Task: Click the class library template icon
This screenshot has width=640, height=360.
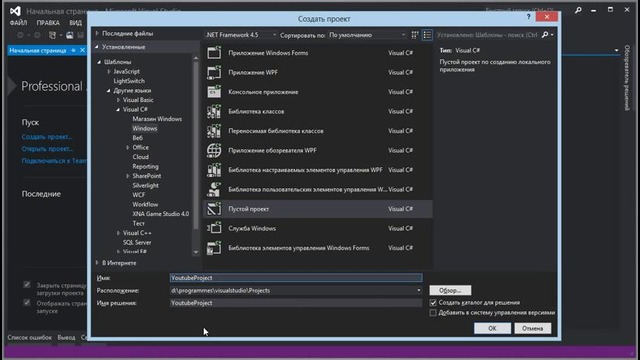Action: pos(214,111)
